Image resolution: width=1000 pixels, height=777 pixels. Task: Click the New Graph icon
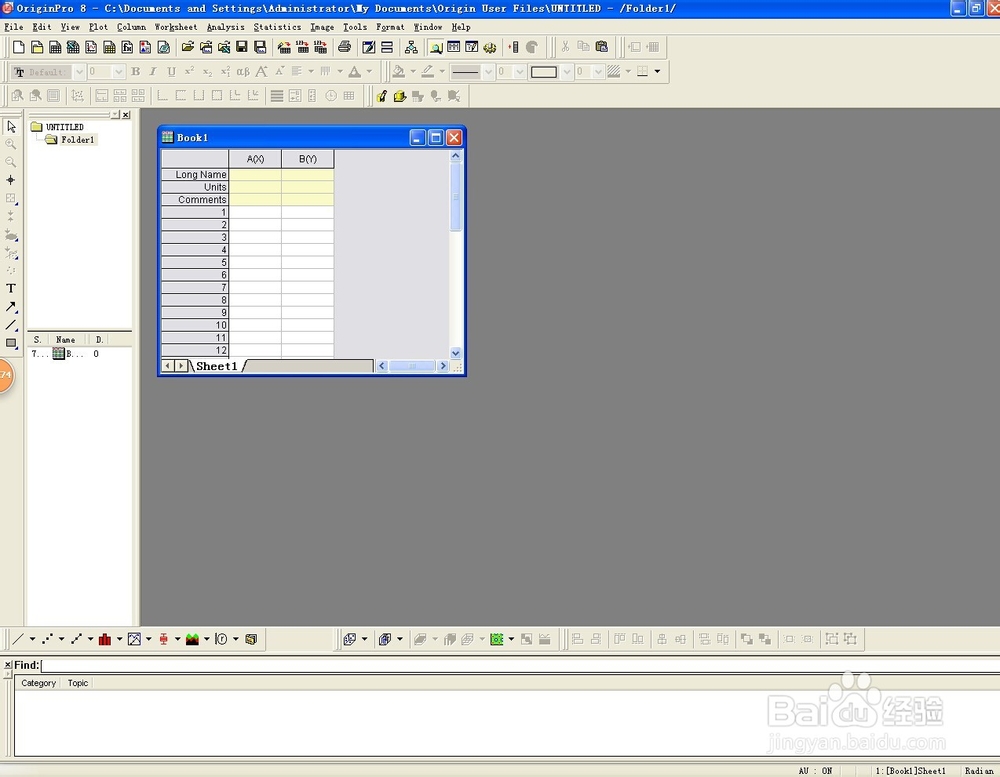tap(91, 47)
